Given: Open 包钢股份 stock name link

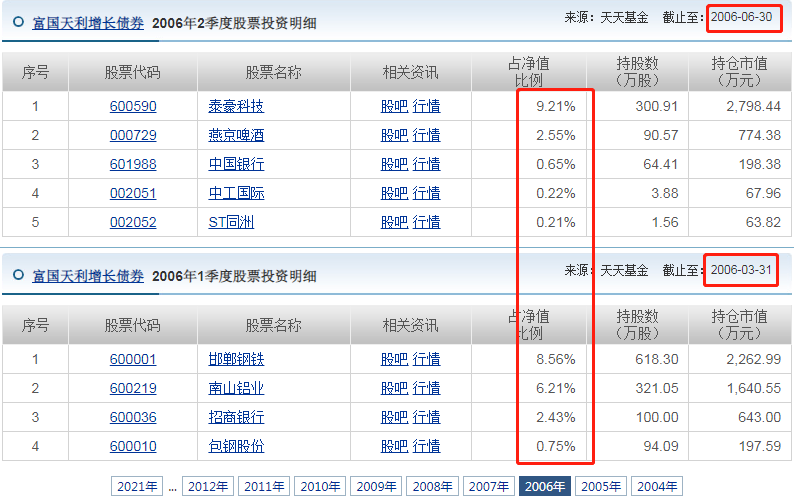Looking at the screenshot, I should point(236,446).
